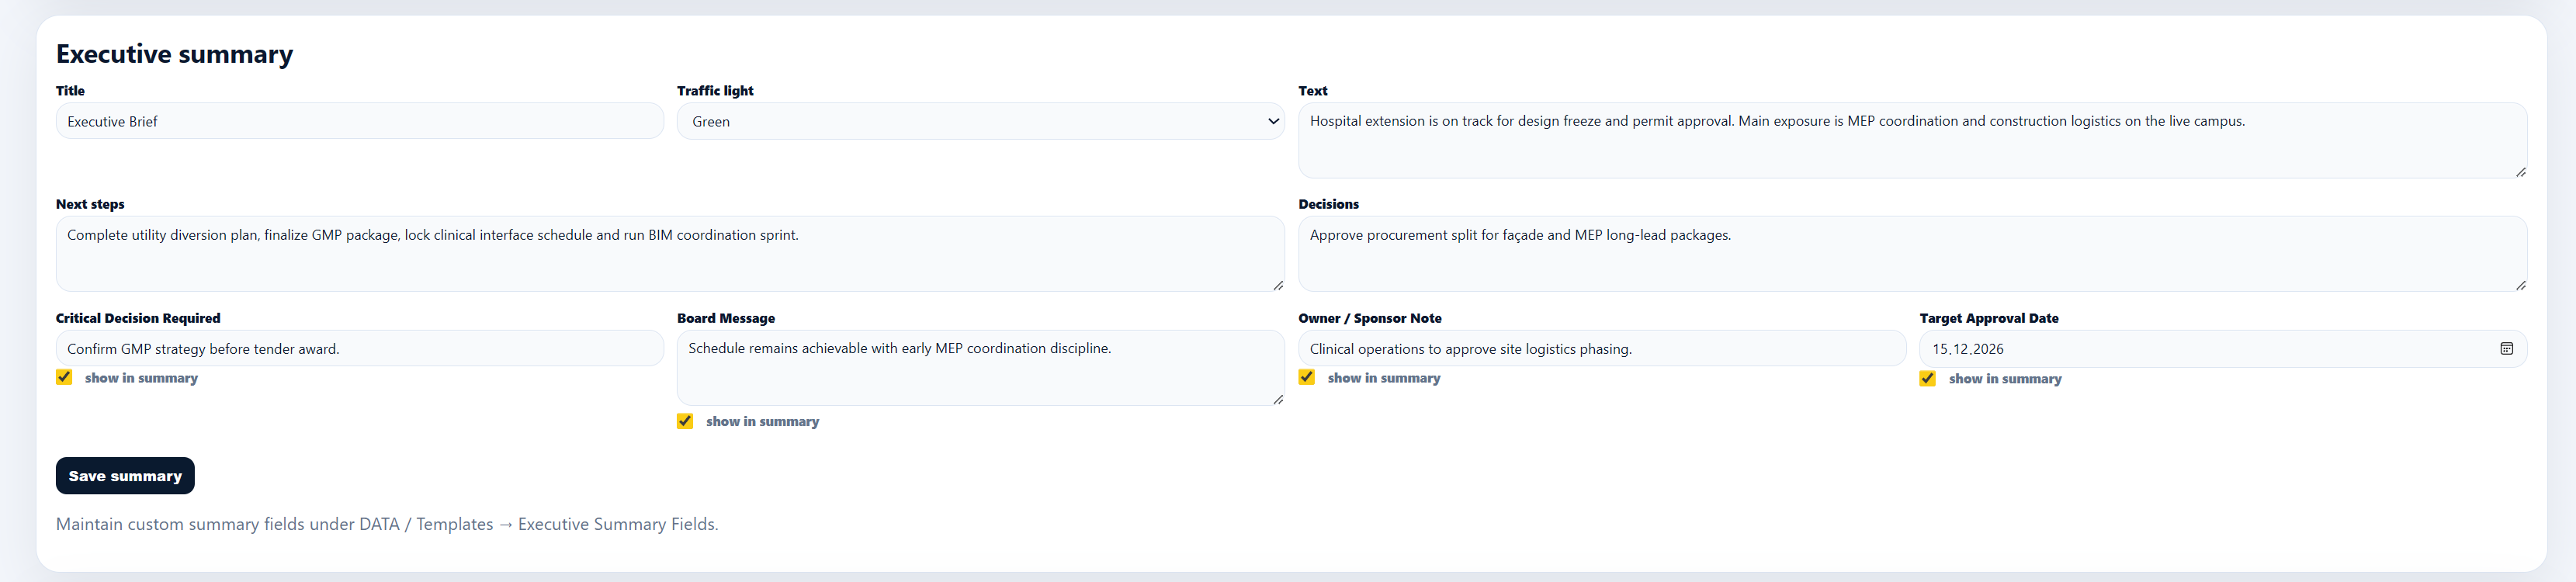This screenshot has width=2576, height=582.
Task: Click the Next steps label
Action: click(90, 204)
